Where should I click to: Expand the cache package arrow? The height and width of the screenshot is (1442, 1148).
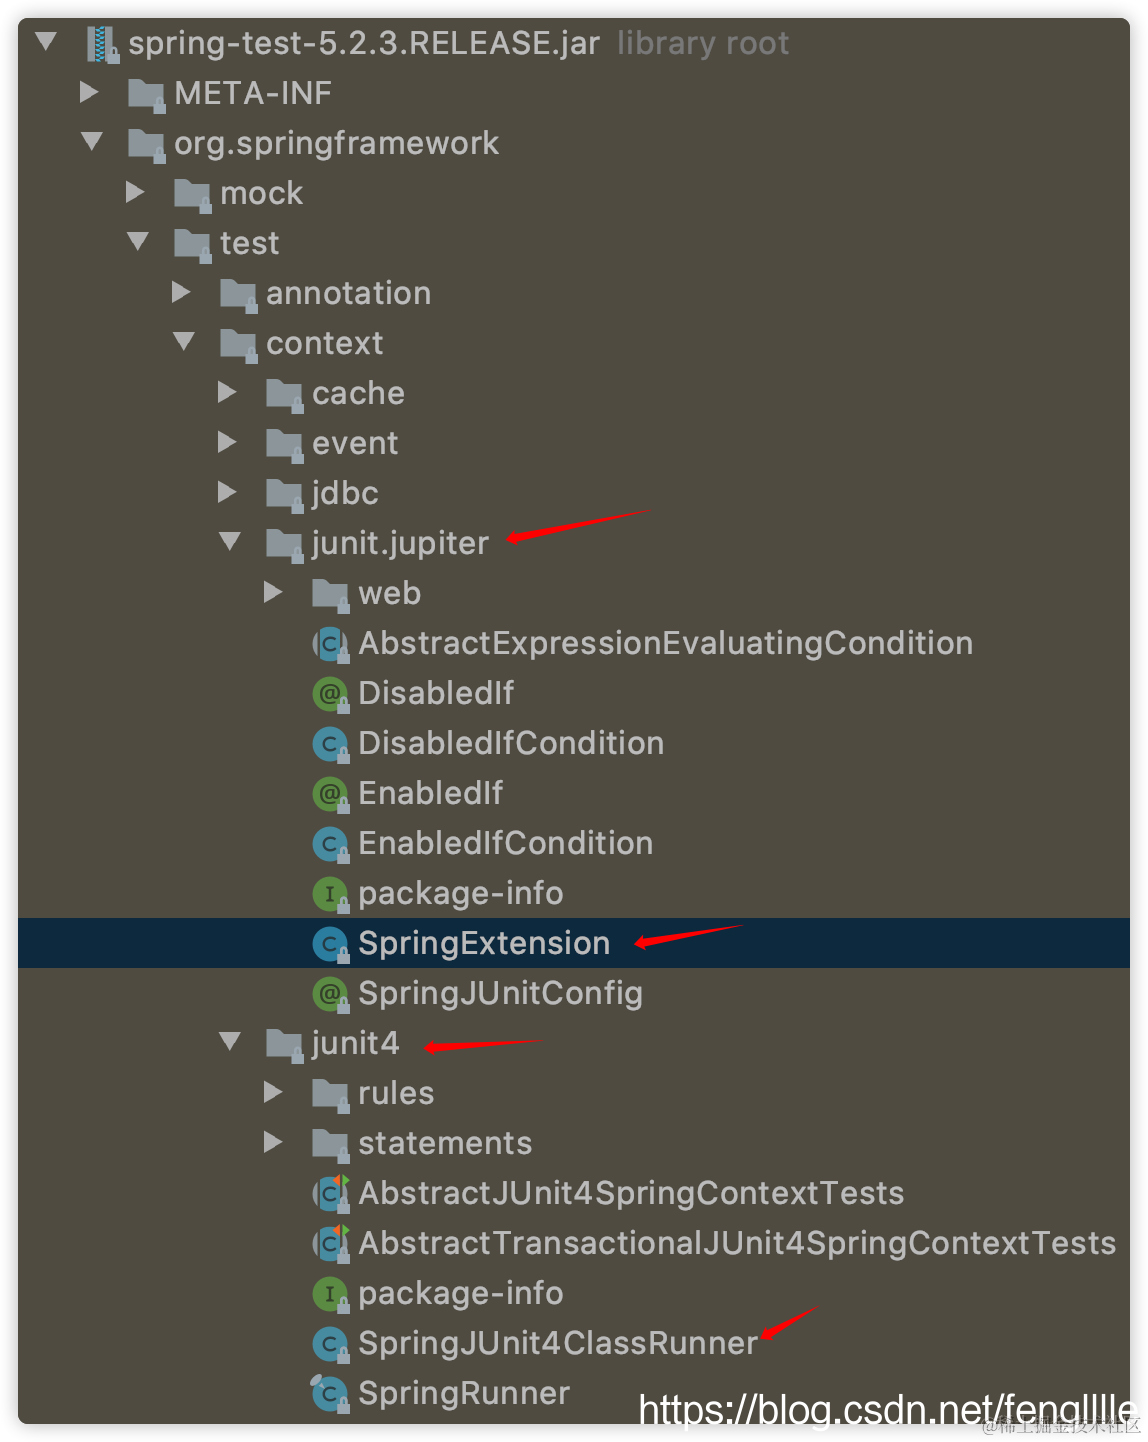pos(227,392)
